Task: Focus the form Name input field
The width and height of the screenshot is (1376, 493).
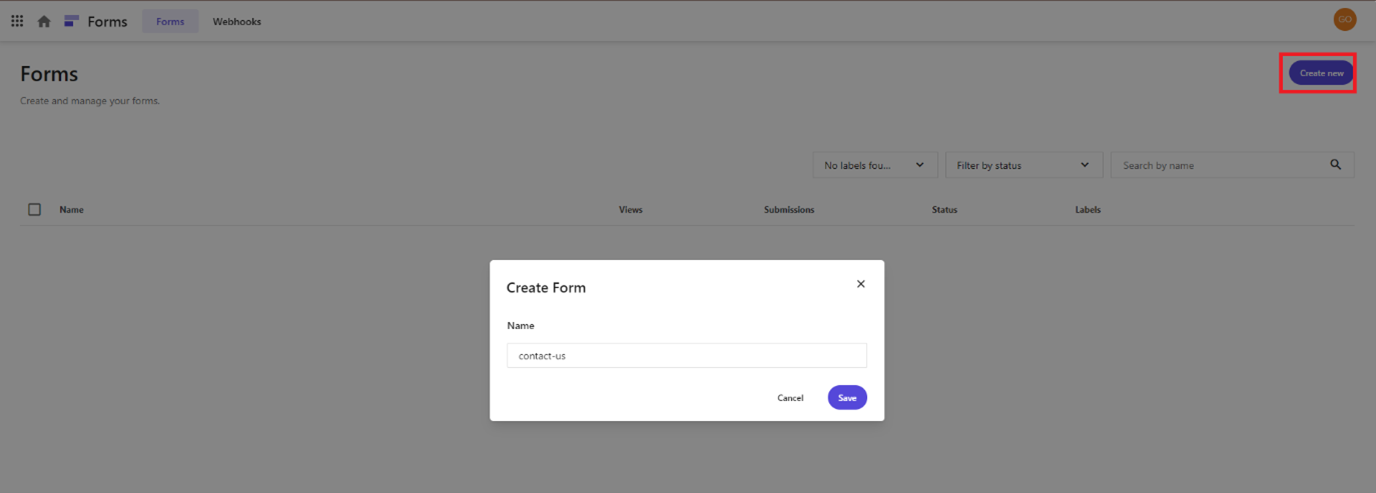Action: [686, 356]
